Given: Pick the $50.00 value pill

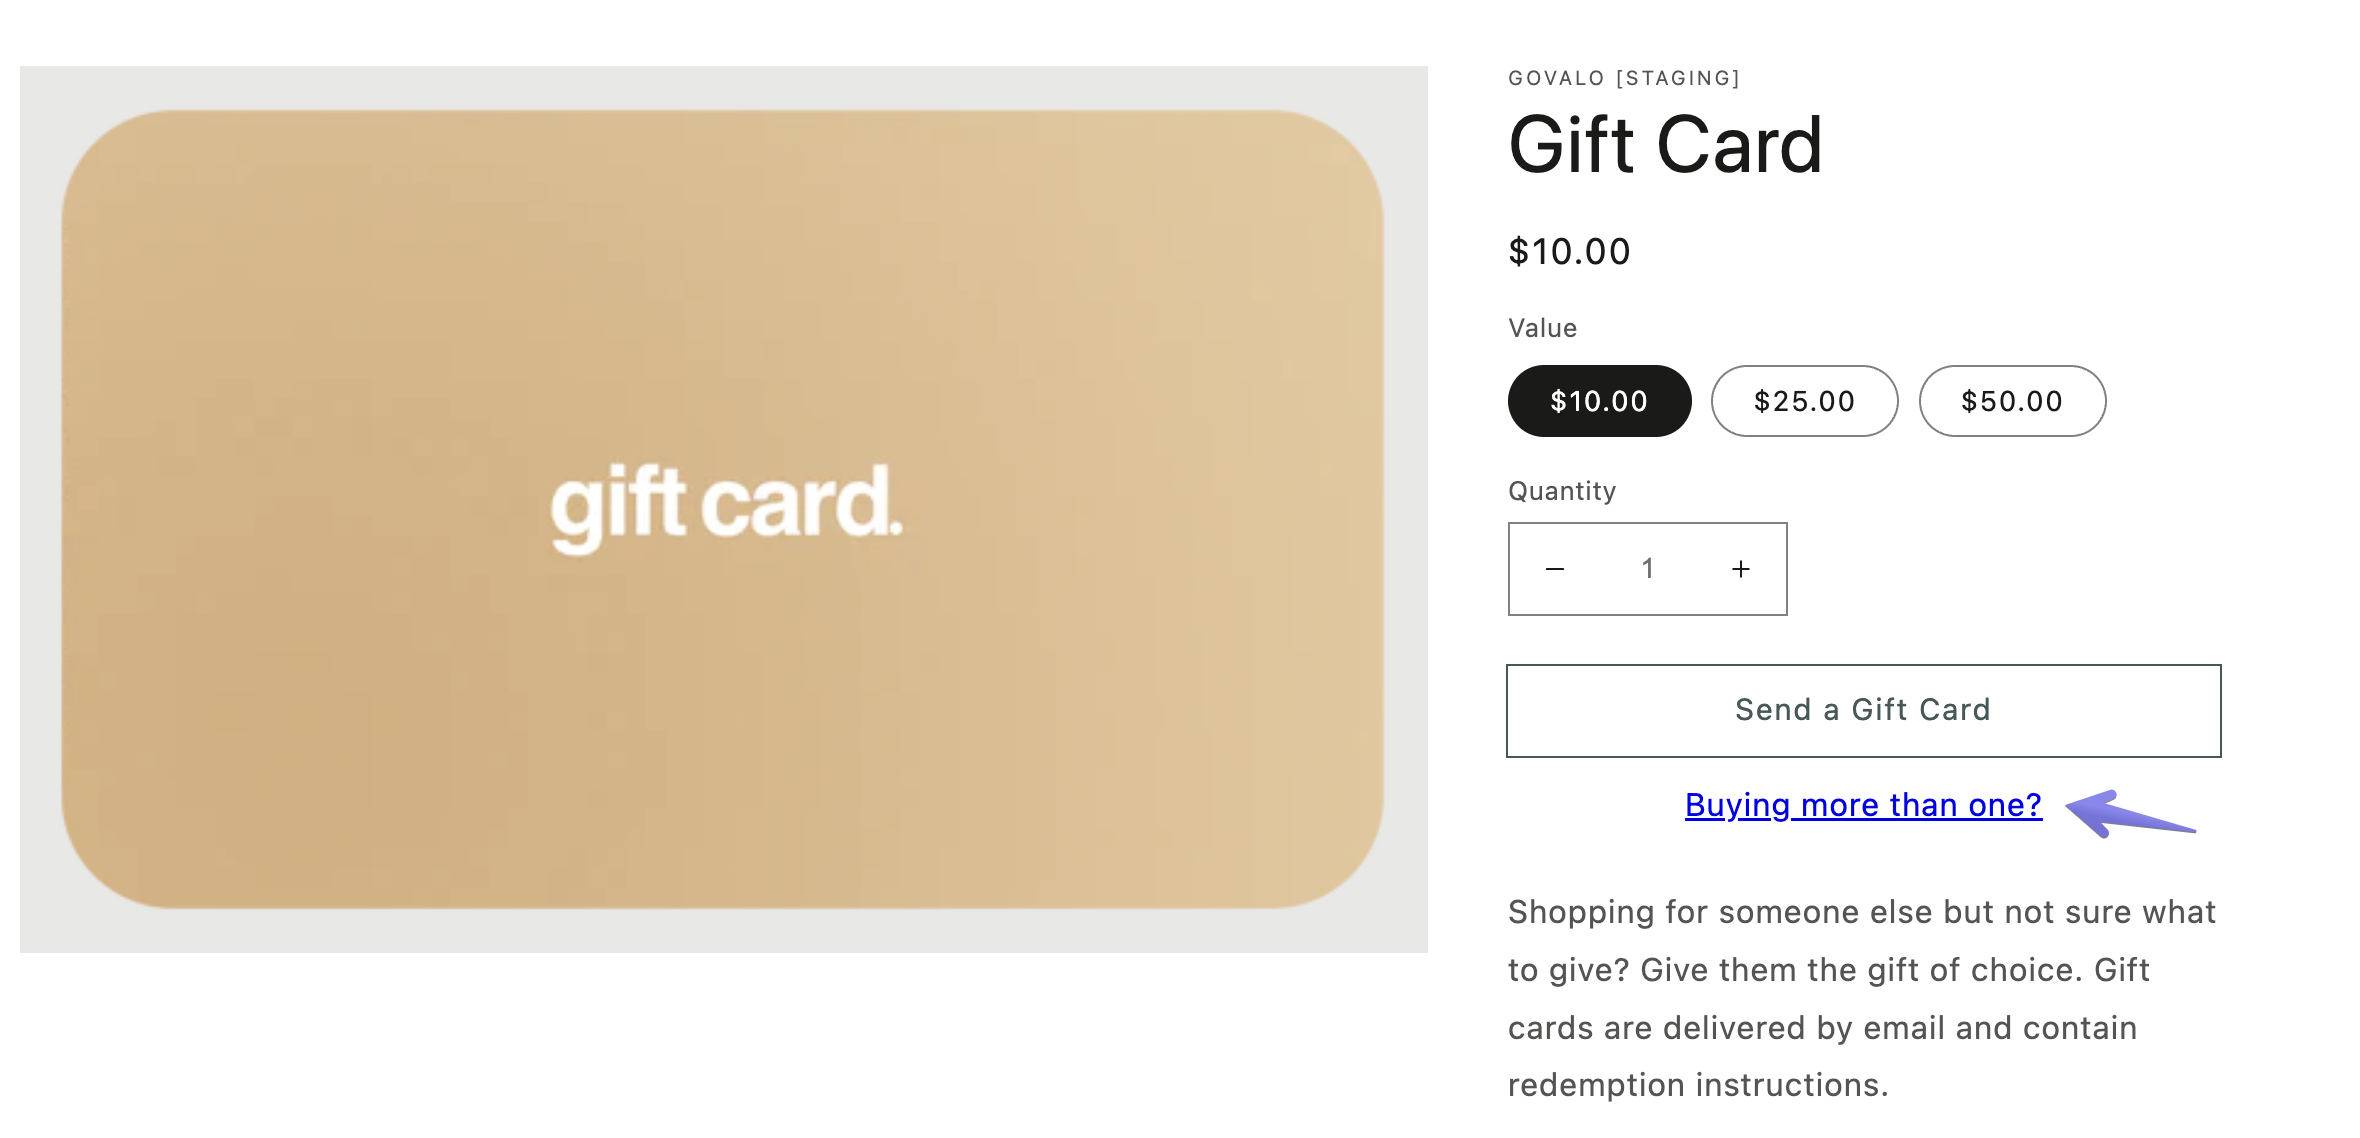Looking at the screenshot, I should tap(2012, 401).
